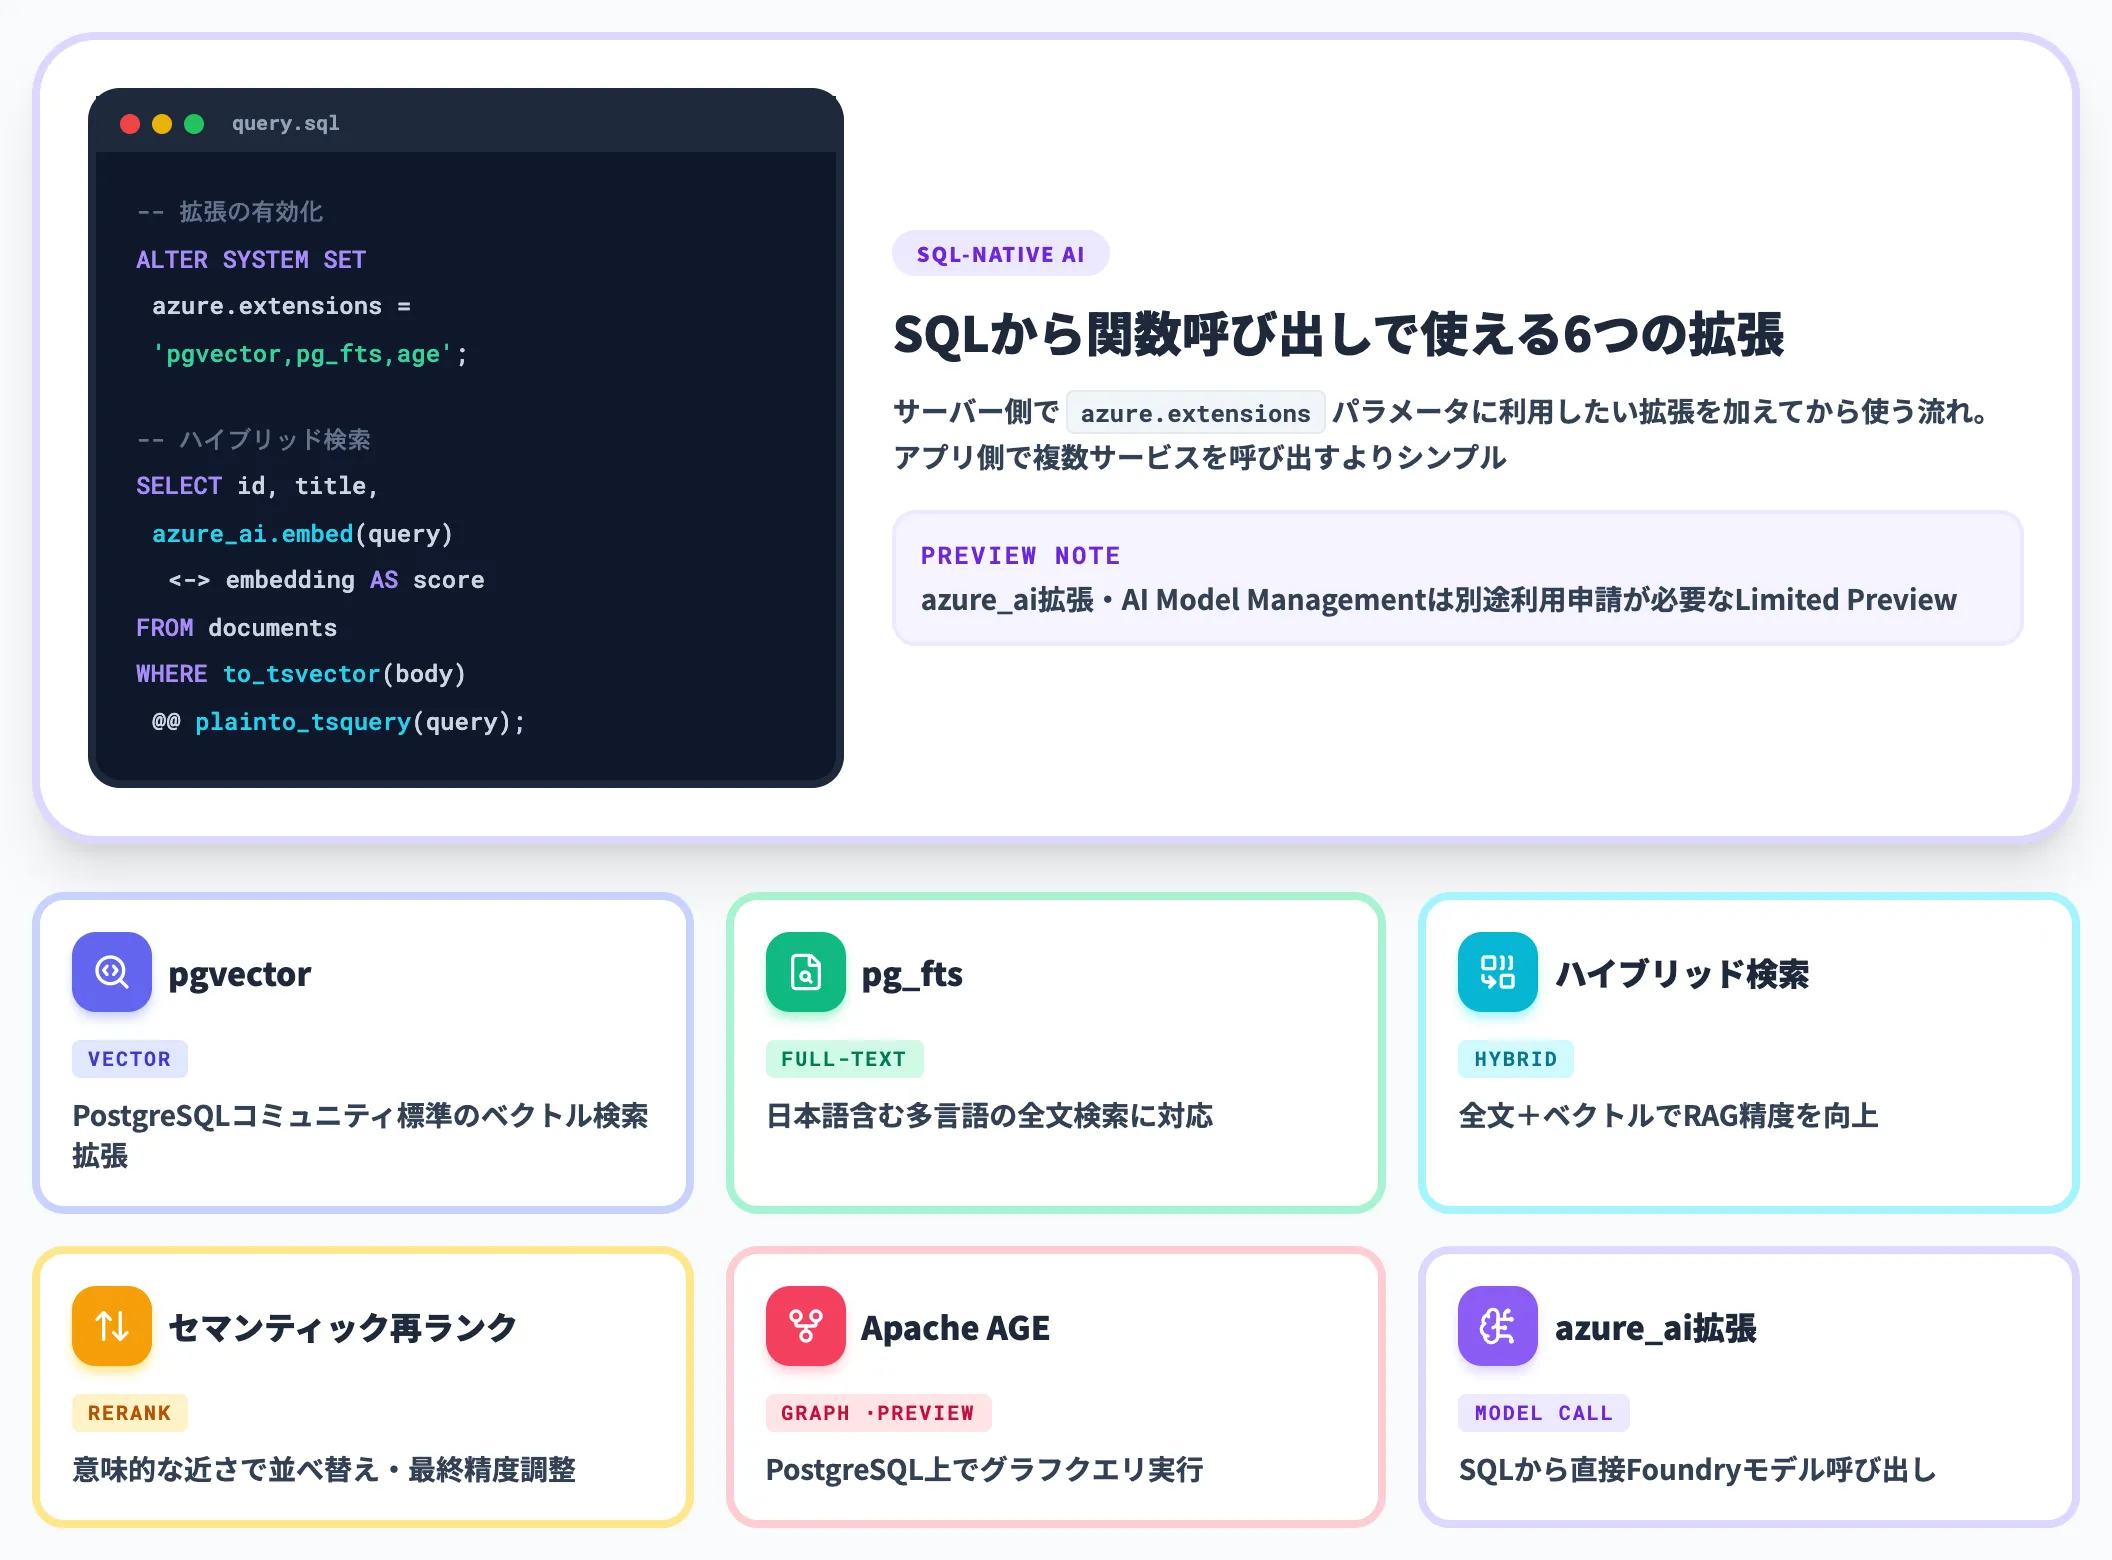Click the -- 拡張の有効化 comment
Viewport: 2112px width, 1560px height.
coord(230,212)
